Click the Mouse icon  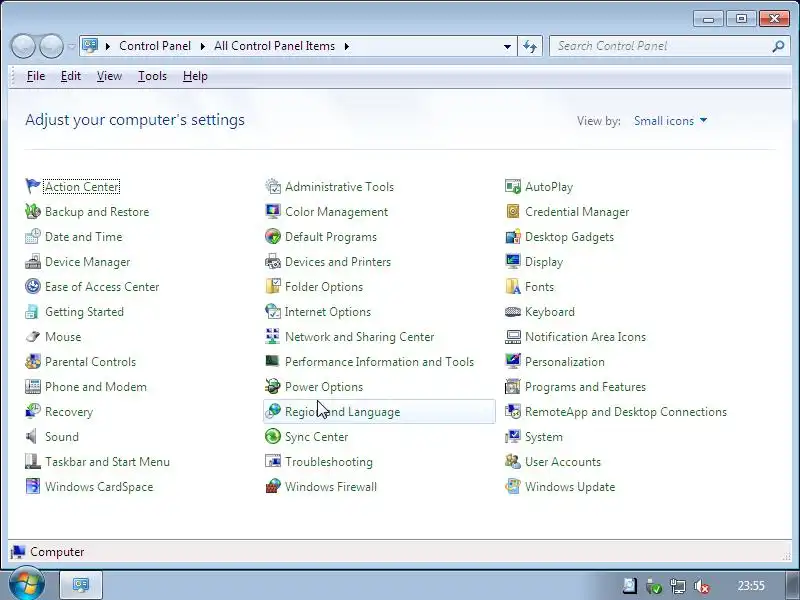click(33, 336)
